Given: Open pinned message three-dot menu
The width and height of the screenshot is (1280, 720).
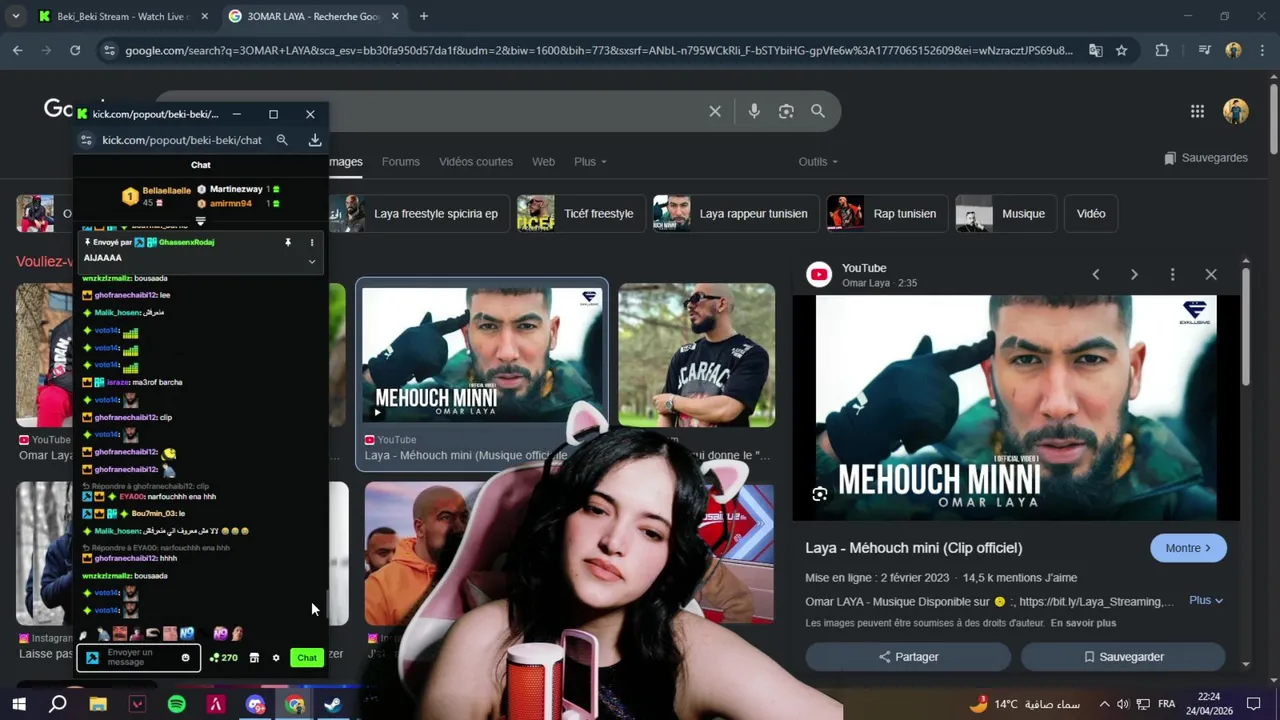Looking at the screenshot, I should click(311, 242).
